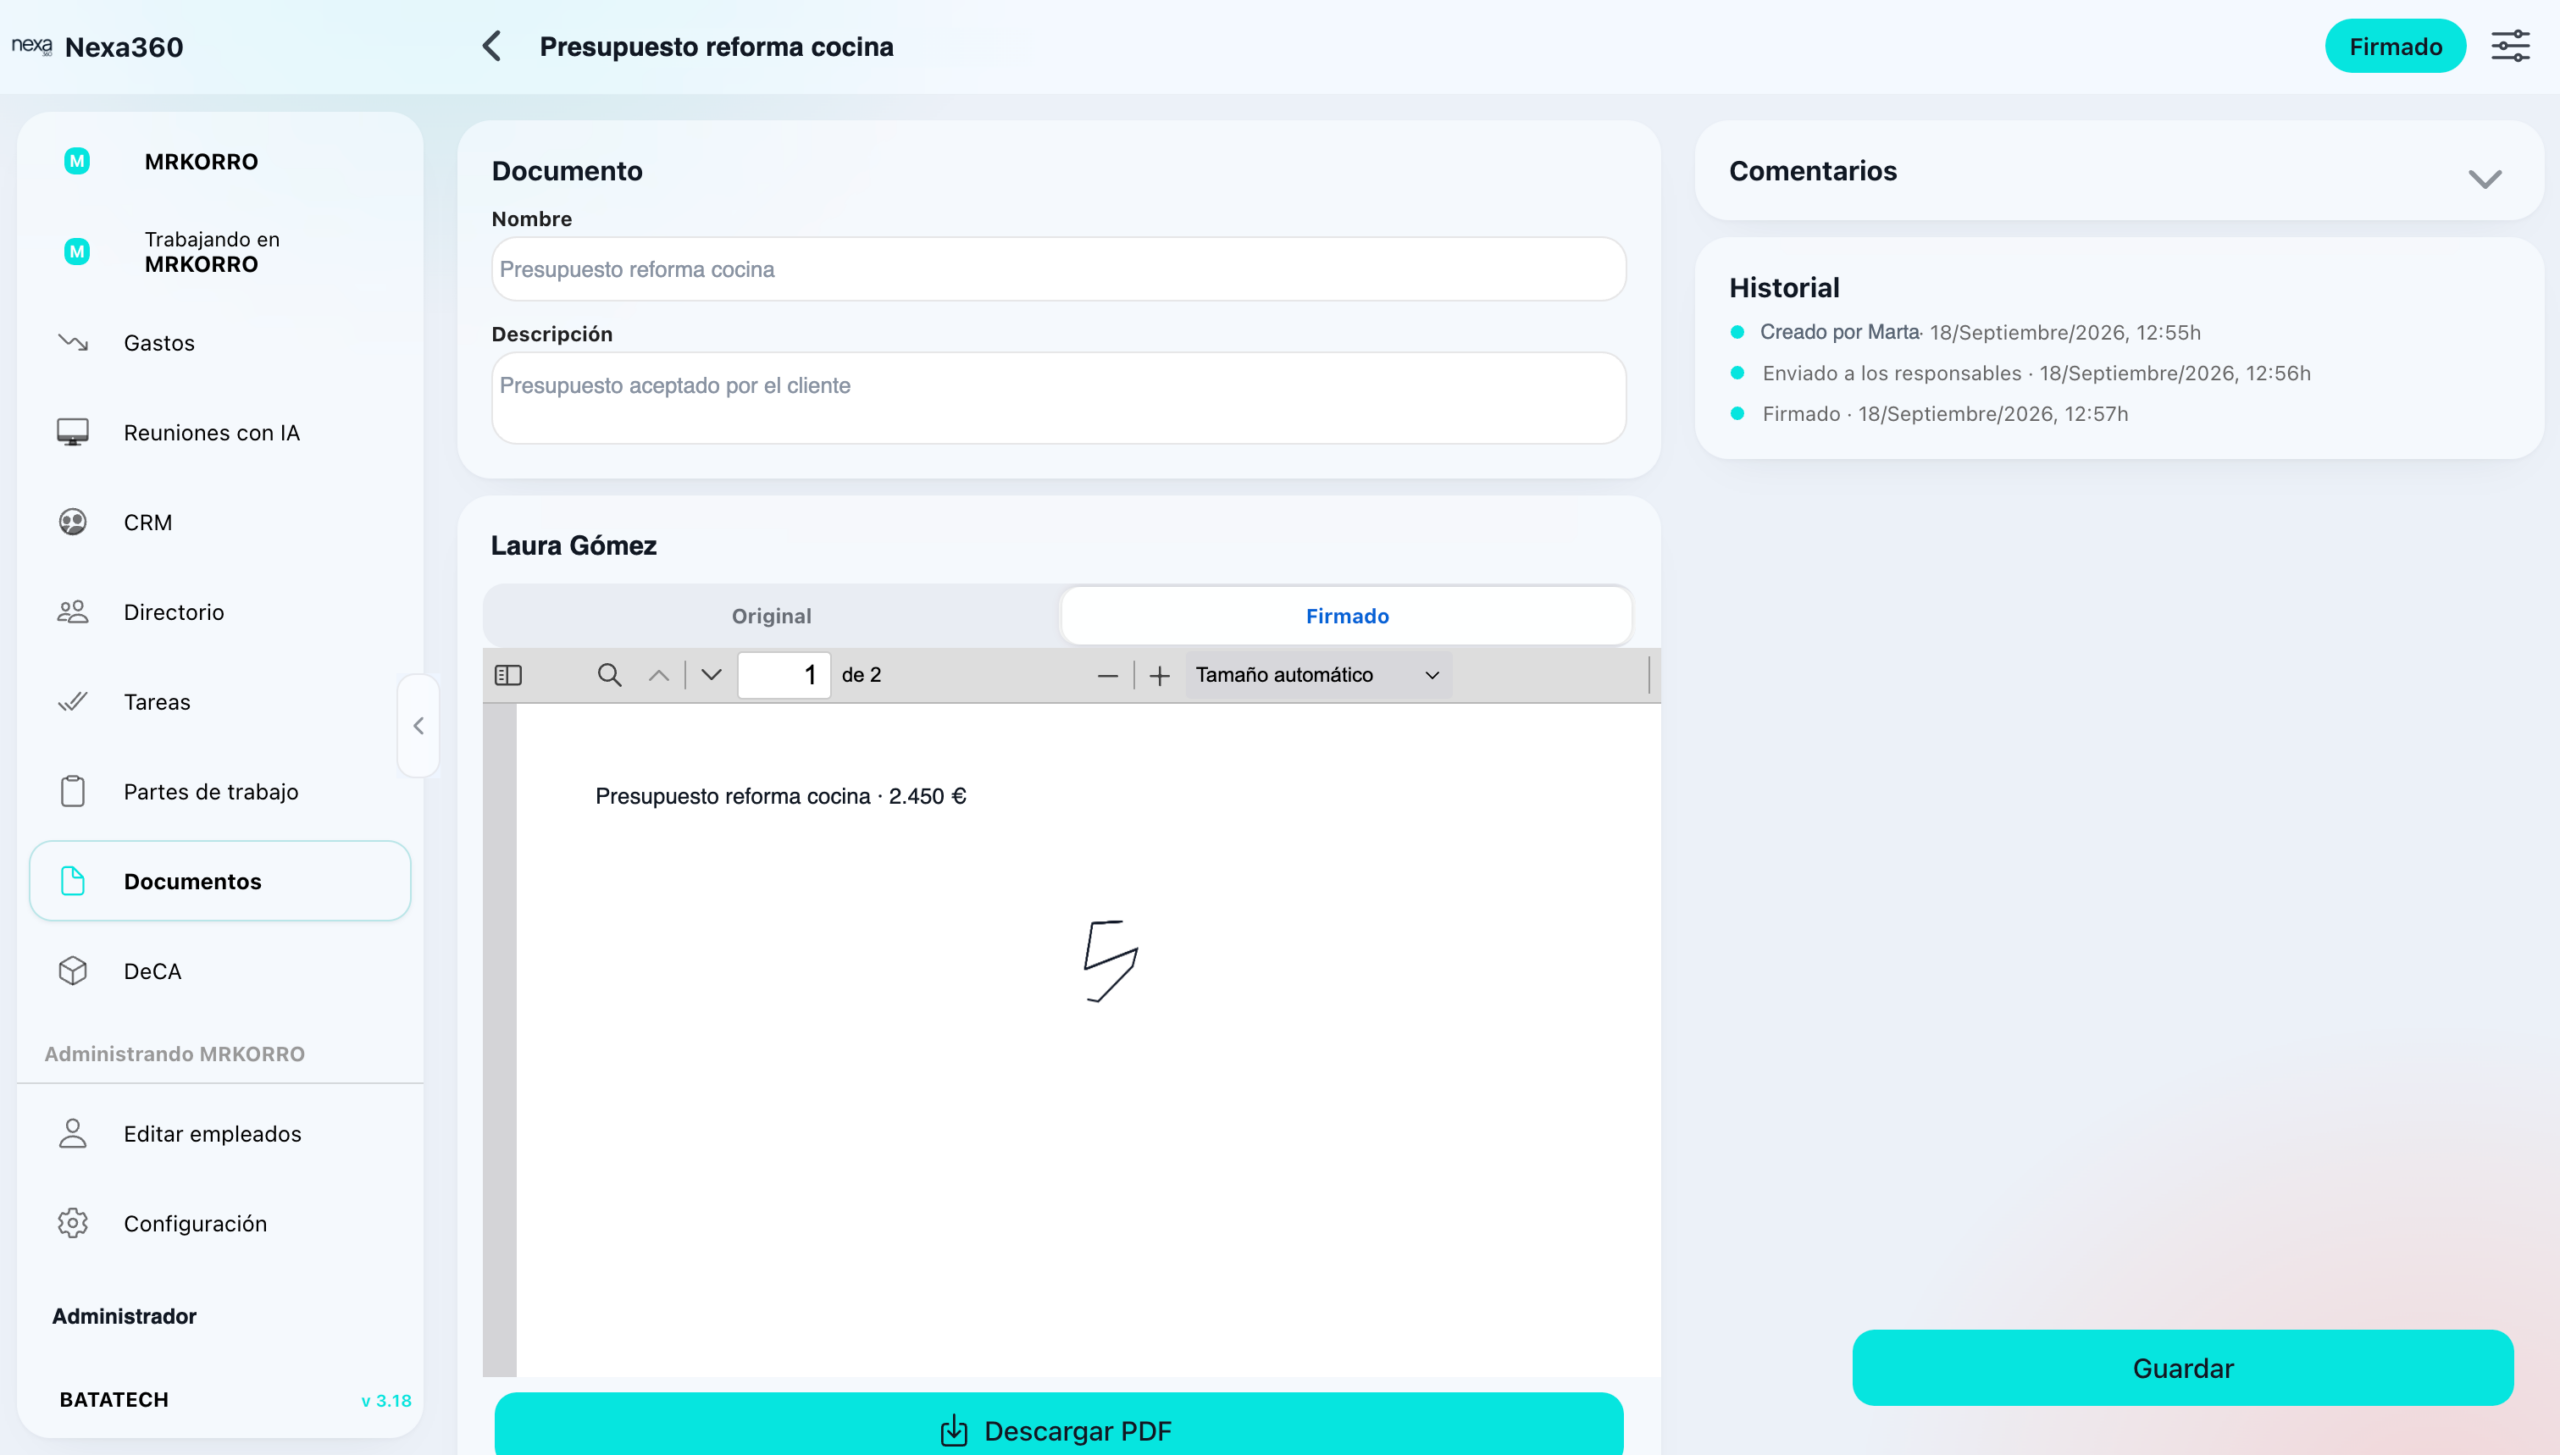This screenshot has width=2560, height=1455.
Task: Go to previous PDF page
Action: coord(659,675)
